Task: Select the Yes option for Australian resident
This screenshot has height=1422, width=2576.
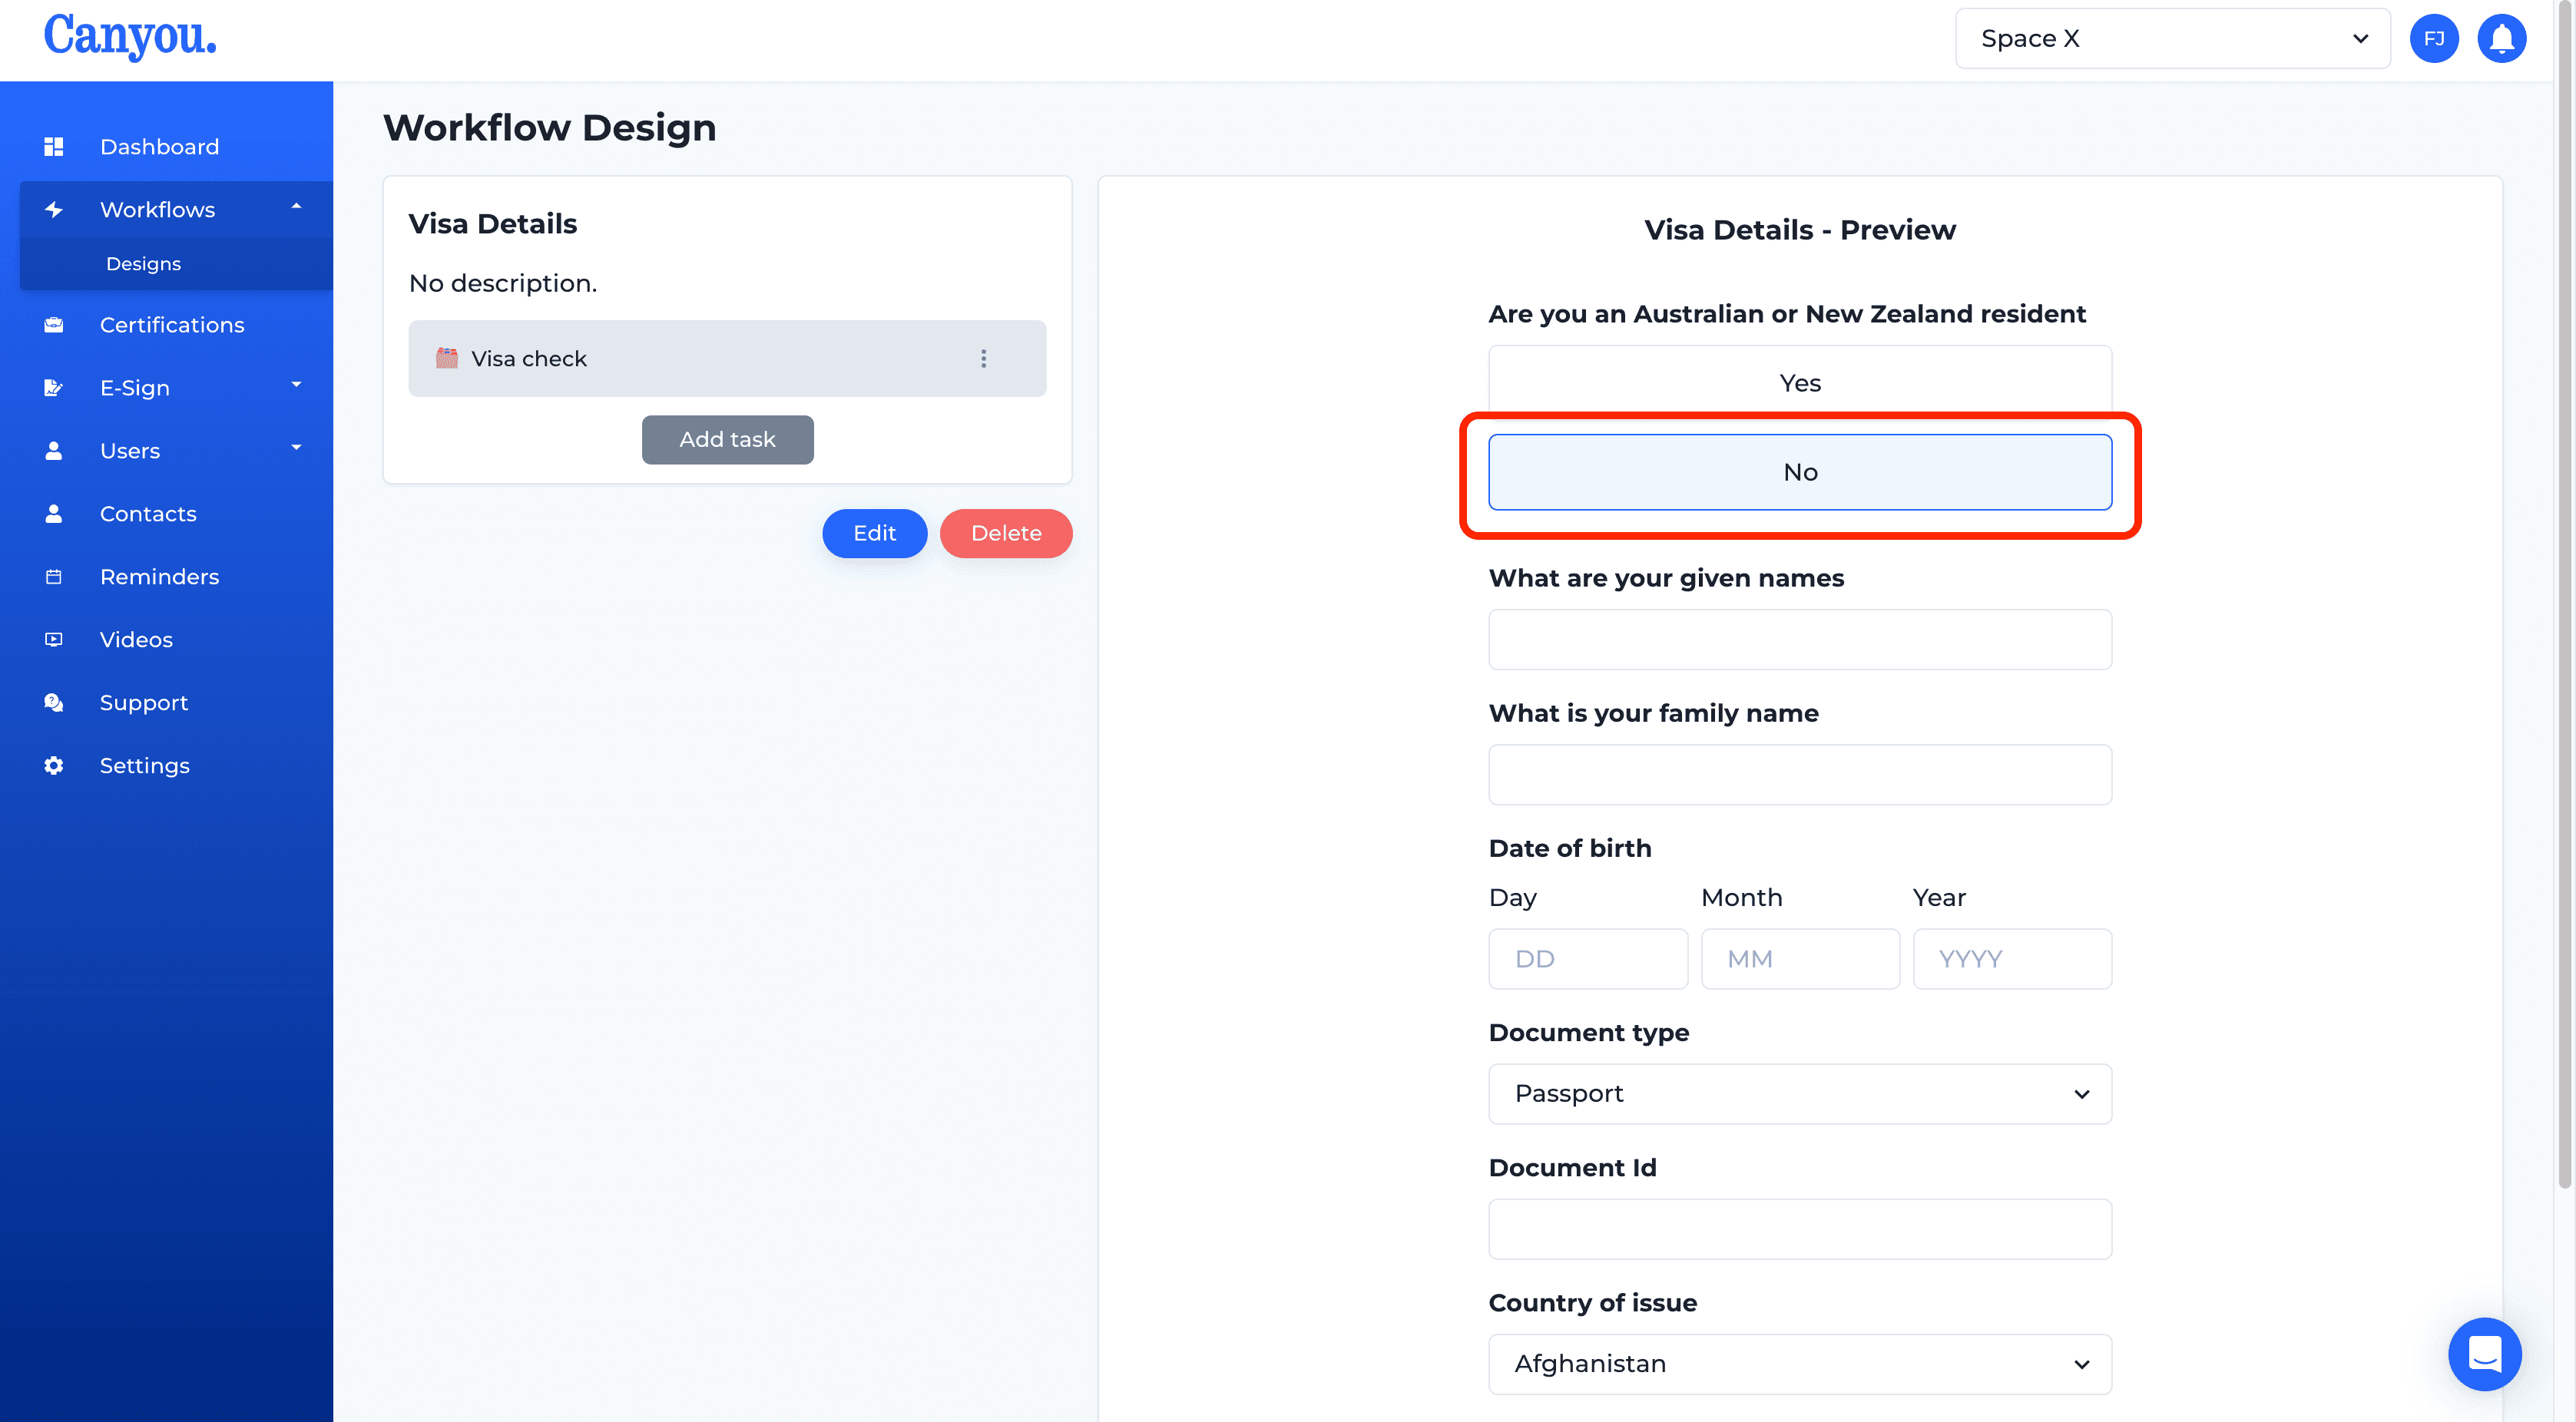Action: click(x=1800, y=382)
